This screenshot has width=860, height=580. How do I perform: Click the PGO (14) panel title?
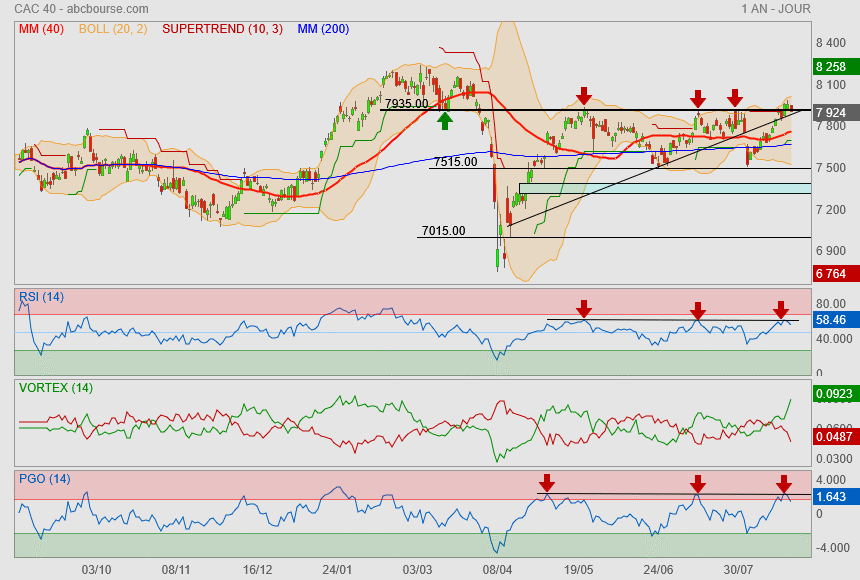[x=45, y=478]
